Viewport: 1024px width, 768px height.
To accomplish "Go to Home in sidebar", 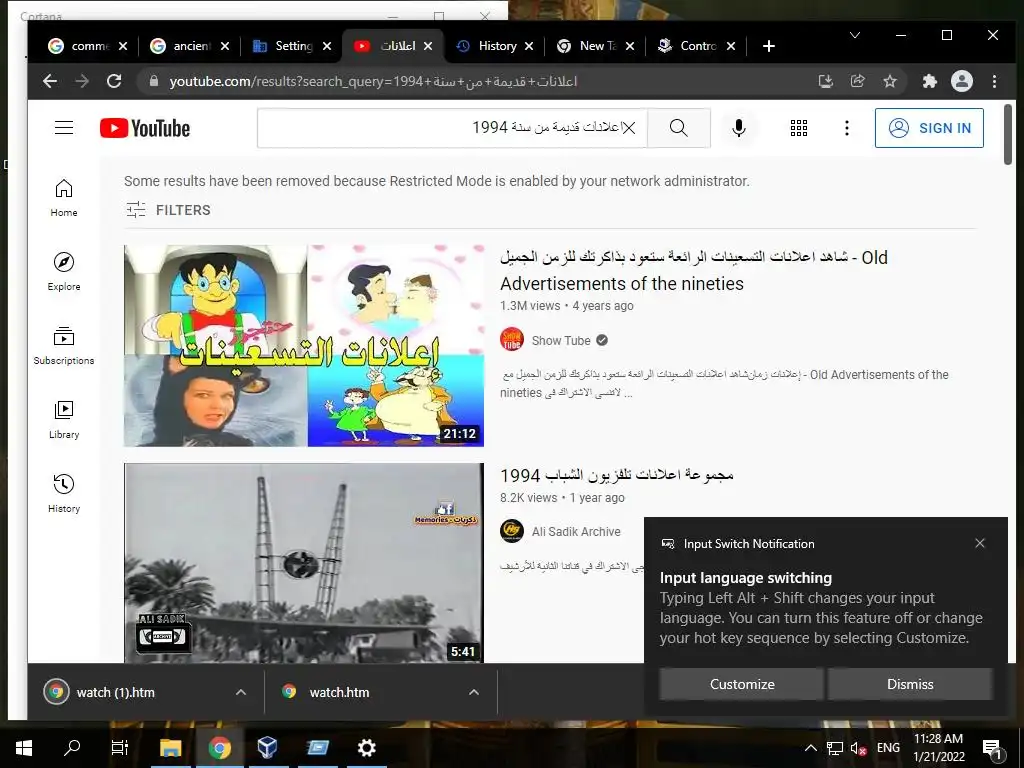I will pyautogui.click(x=64, y=198).
